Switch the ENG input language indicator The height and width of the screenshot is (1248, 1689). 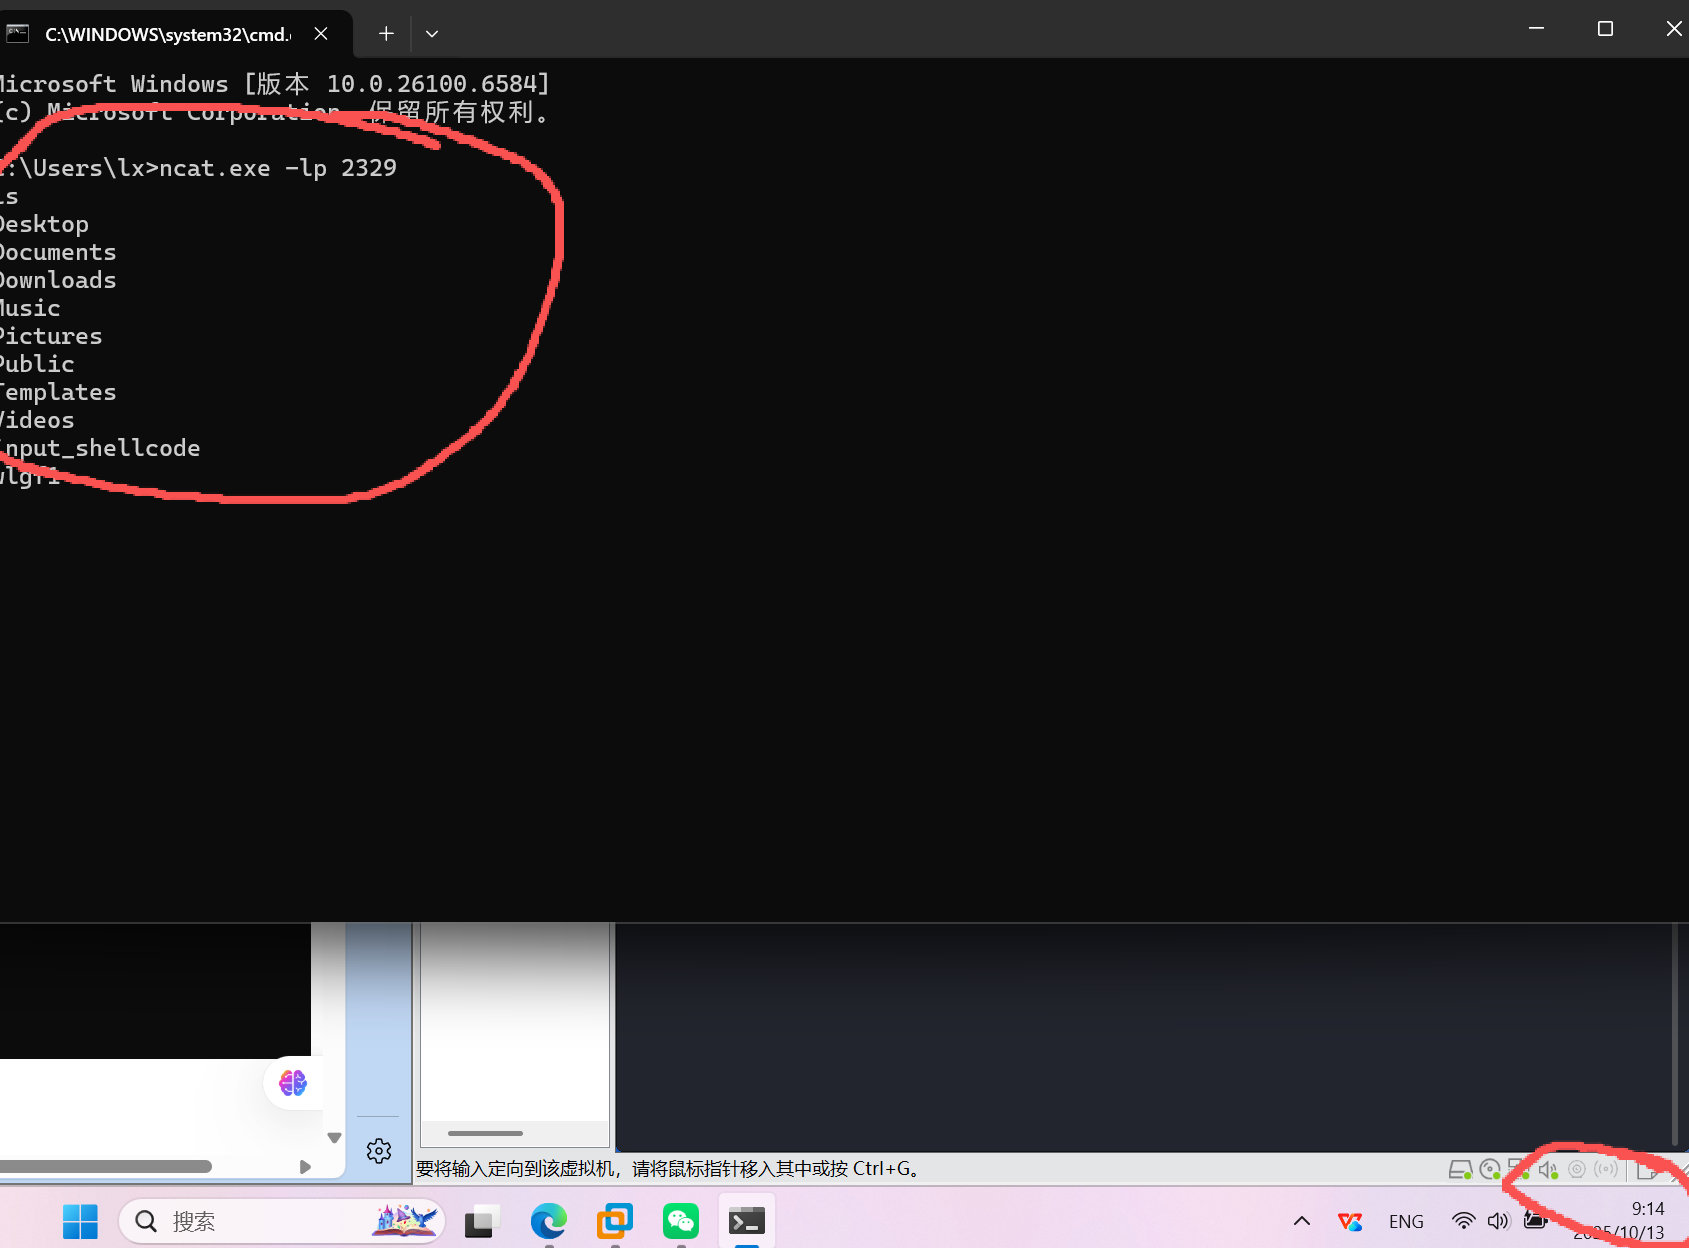pos(1406,1222)
